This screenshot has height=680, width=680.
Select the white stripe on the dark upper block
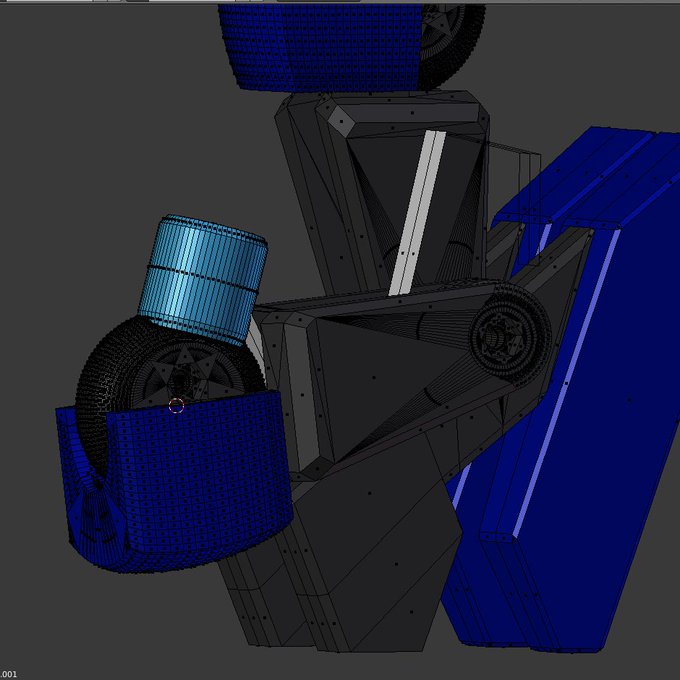click(x=417, y=213)
